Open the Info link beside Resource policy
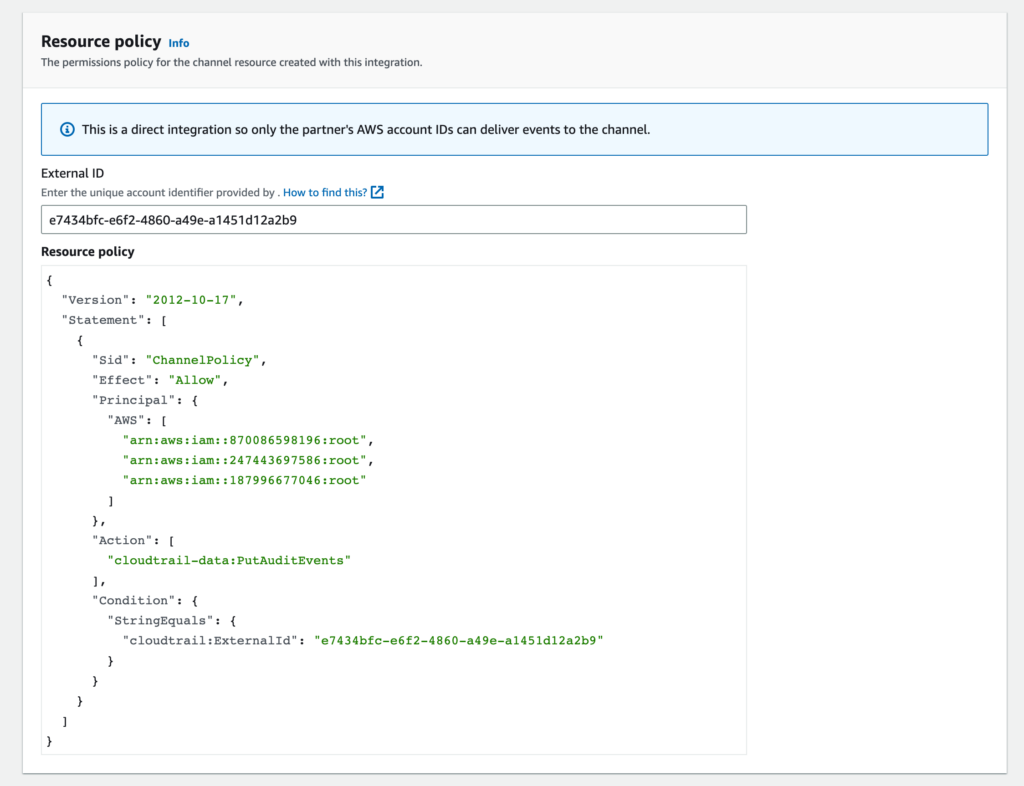1024x786 pixels. [178, 43]
